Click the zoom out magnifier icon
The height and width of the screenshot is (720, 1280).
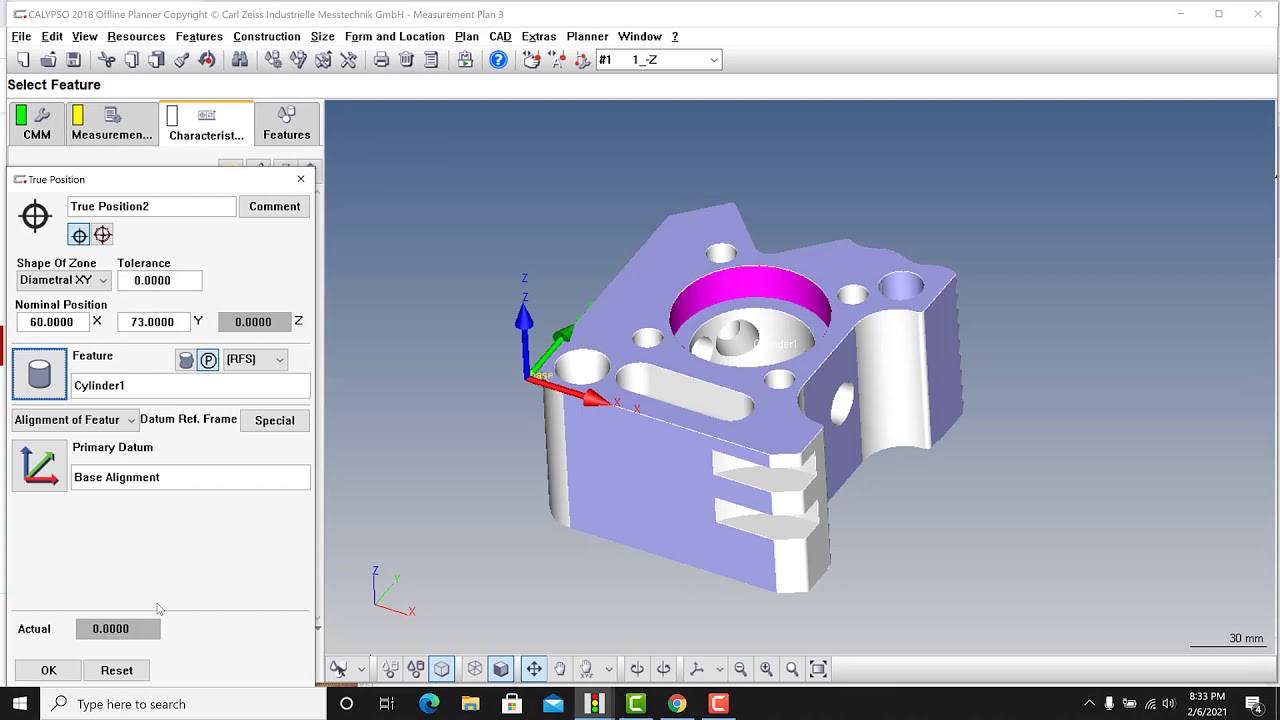740,669
